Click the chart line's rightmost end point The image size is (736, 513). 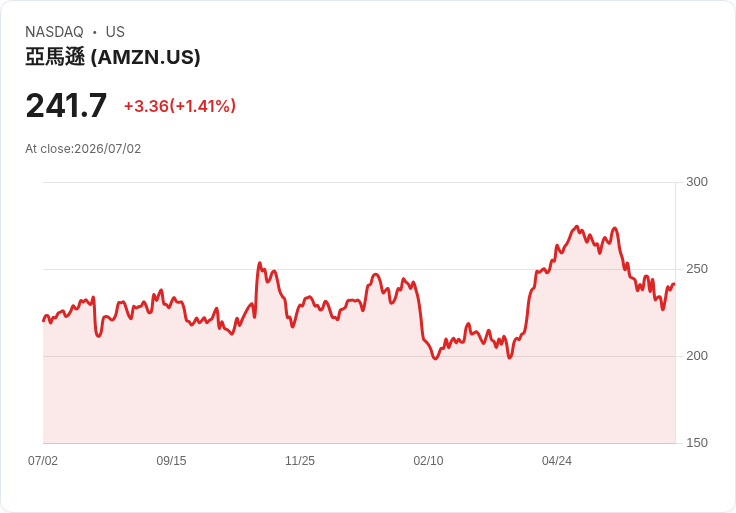(674, 284)
